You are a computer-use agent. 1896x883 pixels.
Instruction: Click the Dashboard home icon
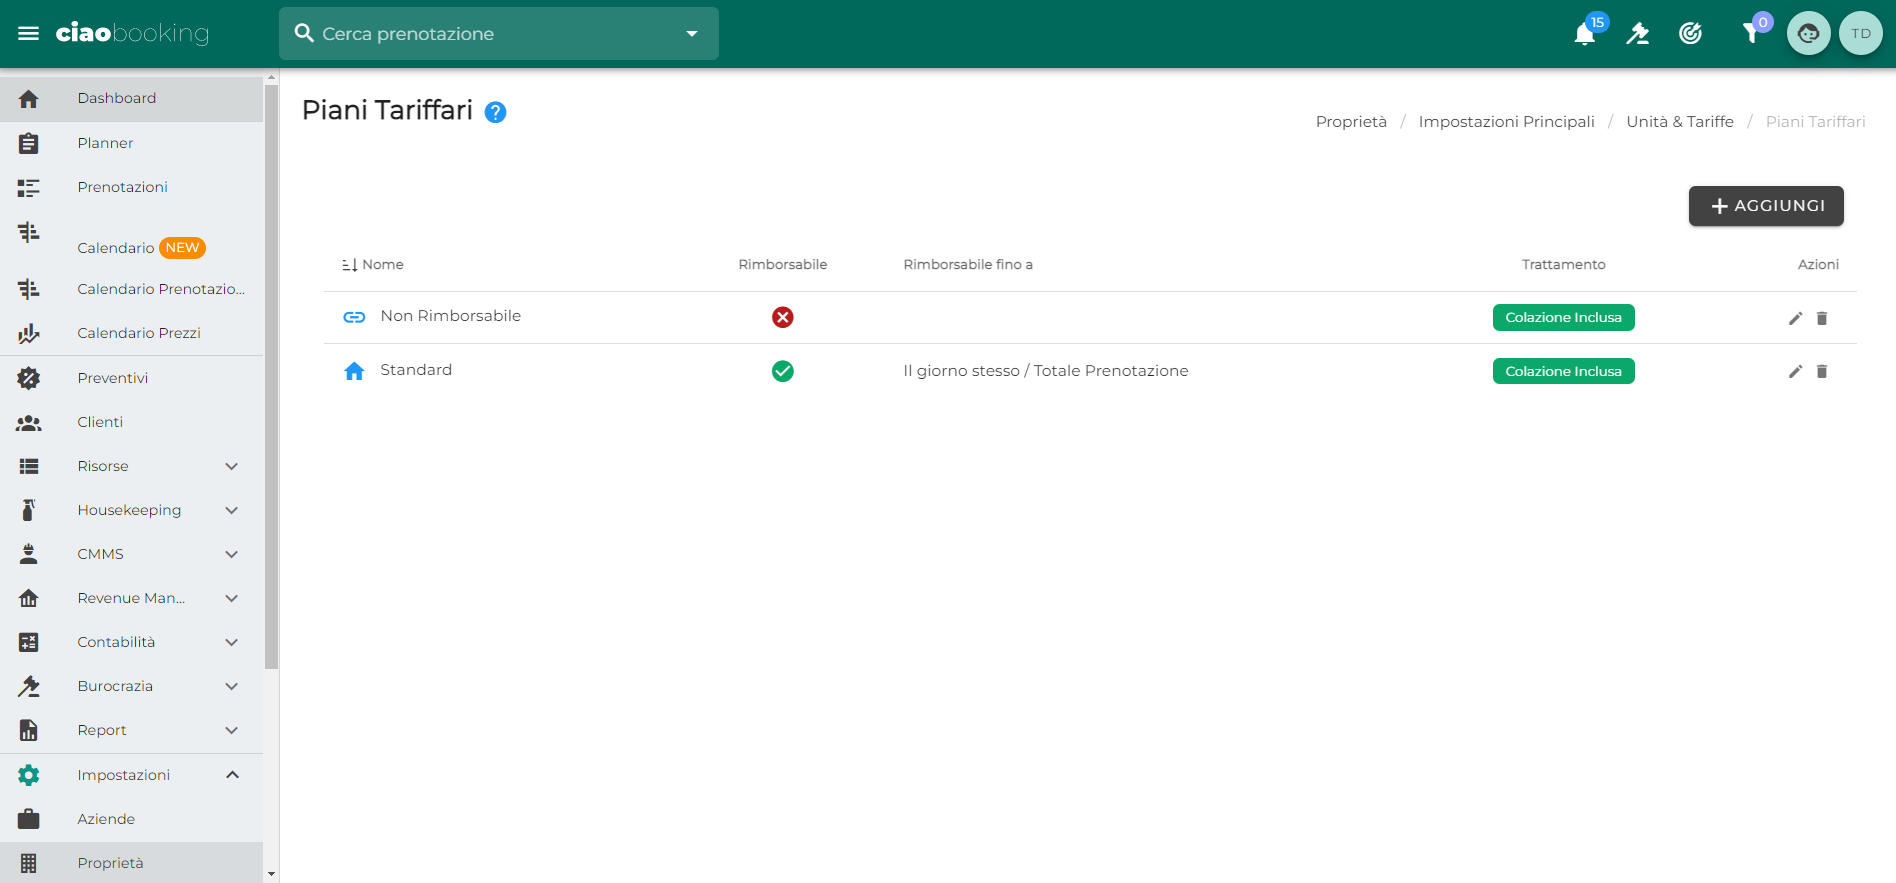pyautogui.click(x=29, y=99)
